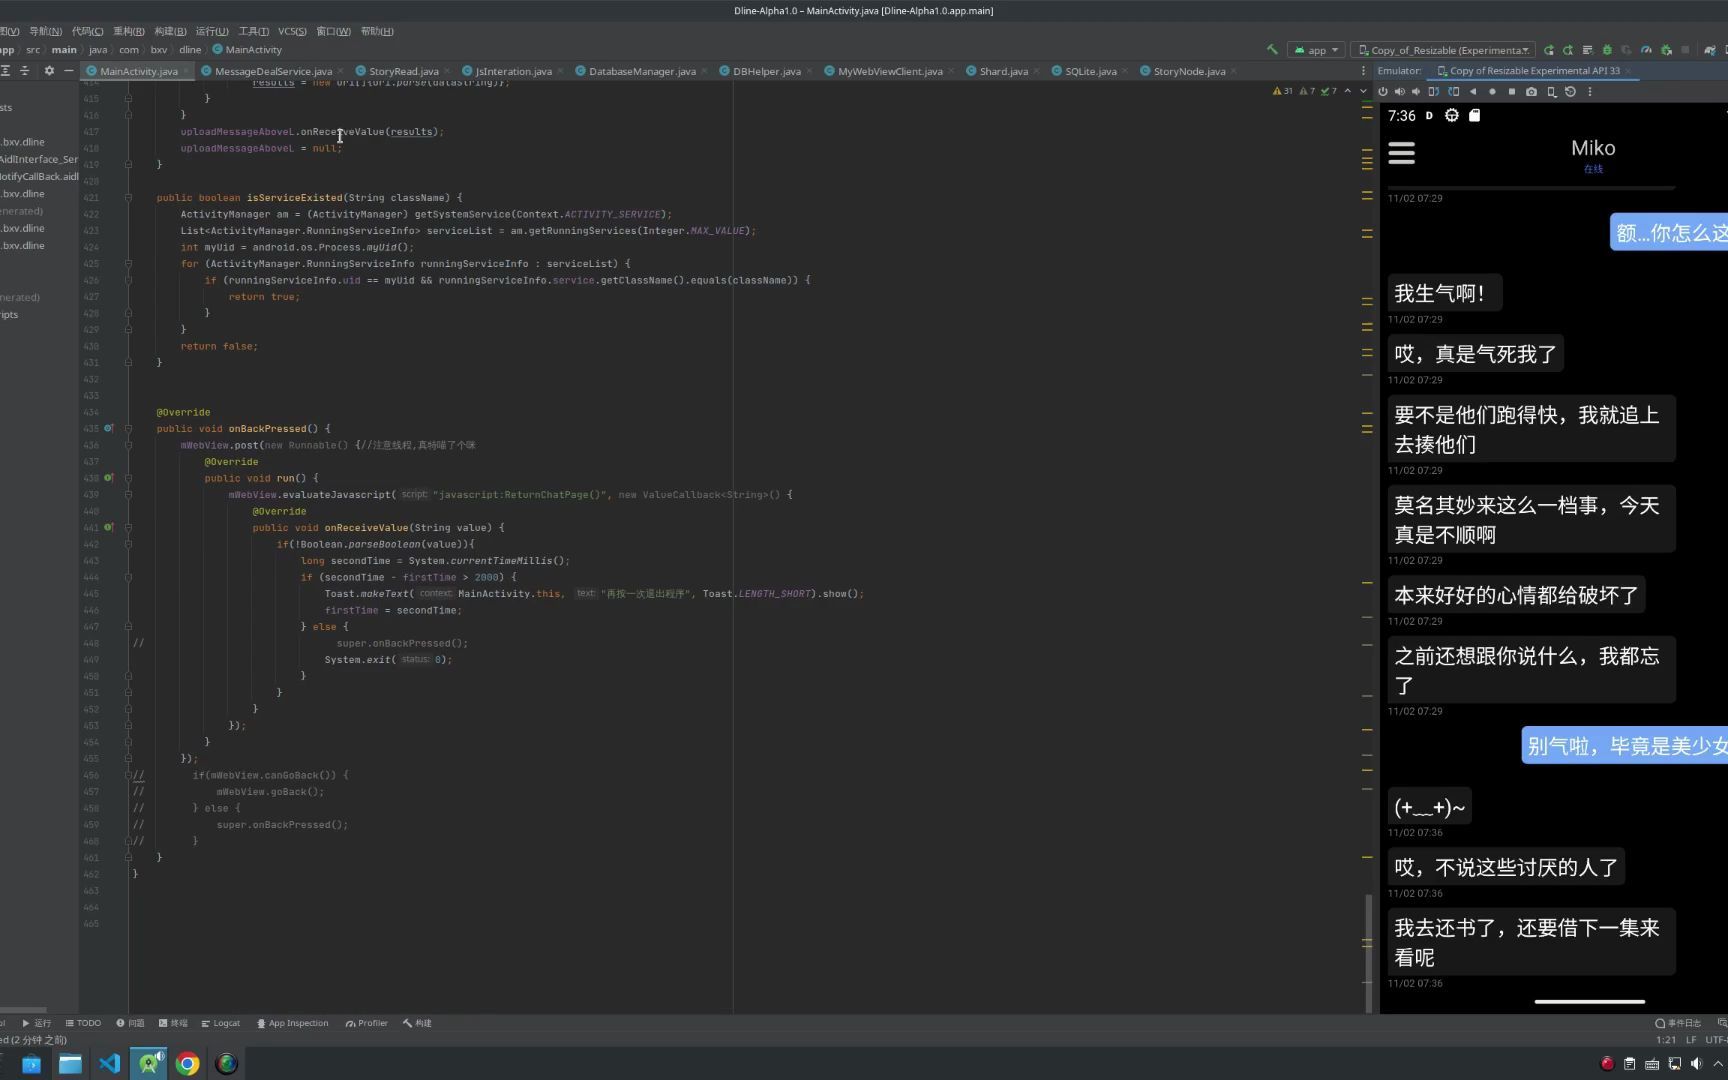Click the Attach Debugger to process icon
Viewport: 1728px width, 1080px height.
click(x=1666, y=50)
